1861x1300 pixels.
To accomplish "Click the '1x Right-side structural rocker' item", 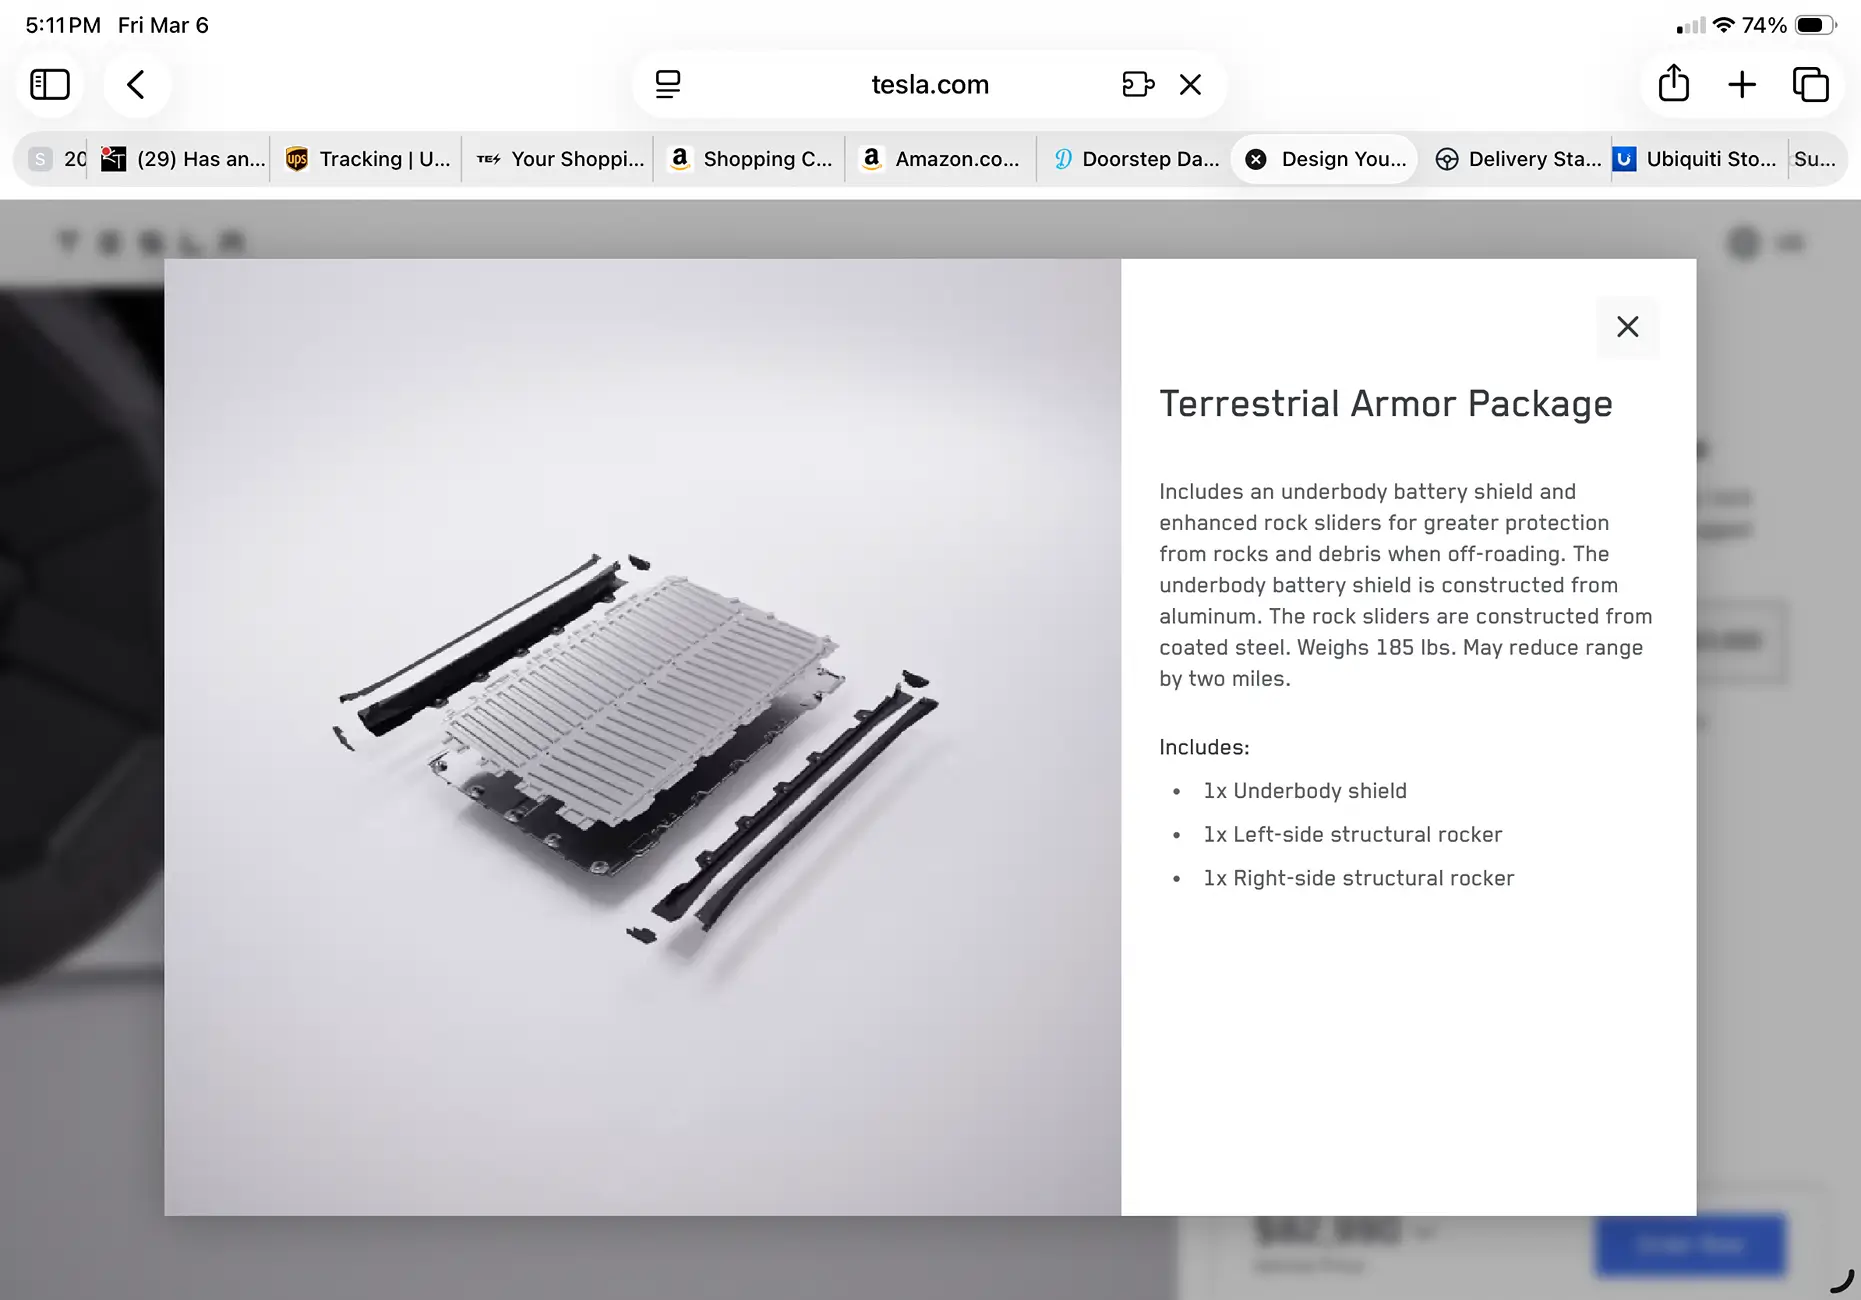I will pos(1358,878).
